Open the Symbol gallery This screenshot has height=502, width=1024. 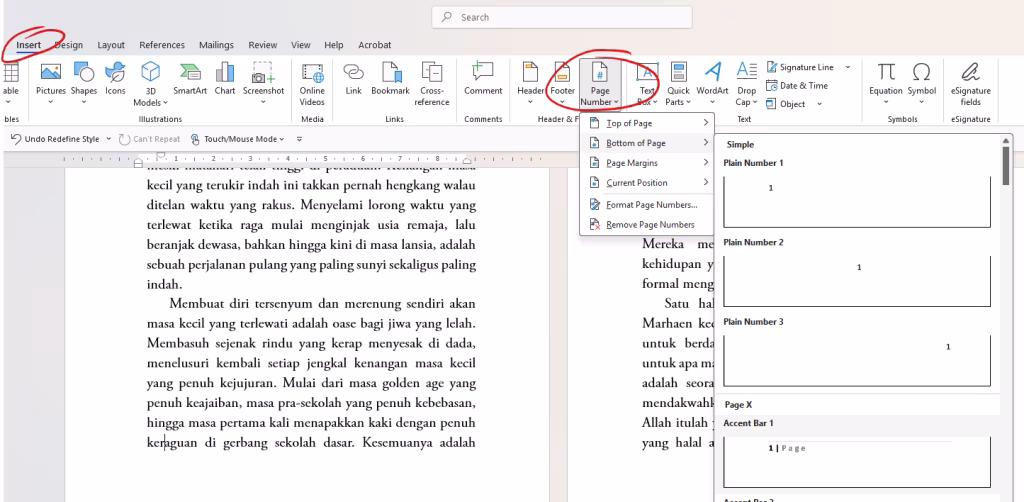[x=921, y=84]
